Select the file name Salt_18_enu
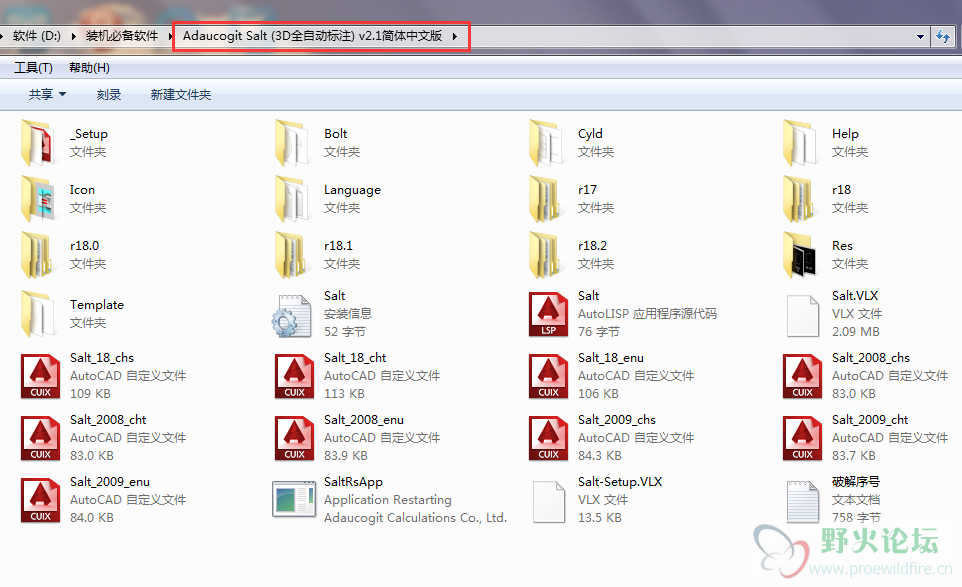Viewport: 962px width, 587px height. pos(611,358)
